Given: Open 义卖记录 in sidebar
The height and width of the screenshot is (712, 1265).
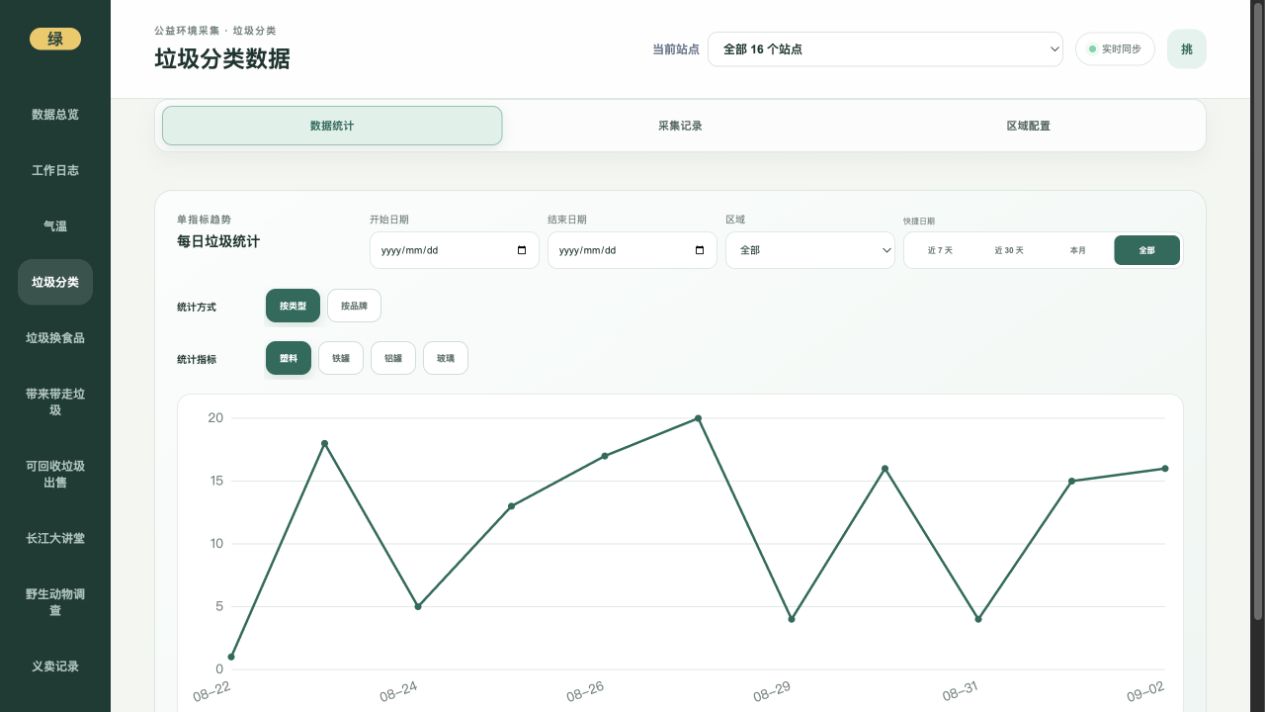Looking at the screenshot, I should pos(55,666).
